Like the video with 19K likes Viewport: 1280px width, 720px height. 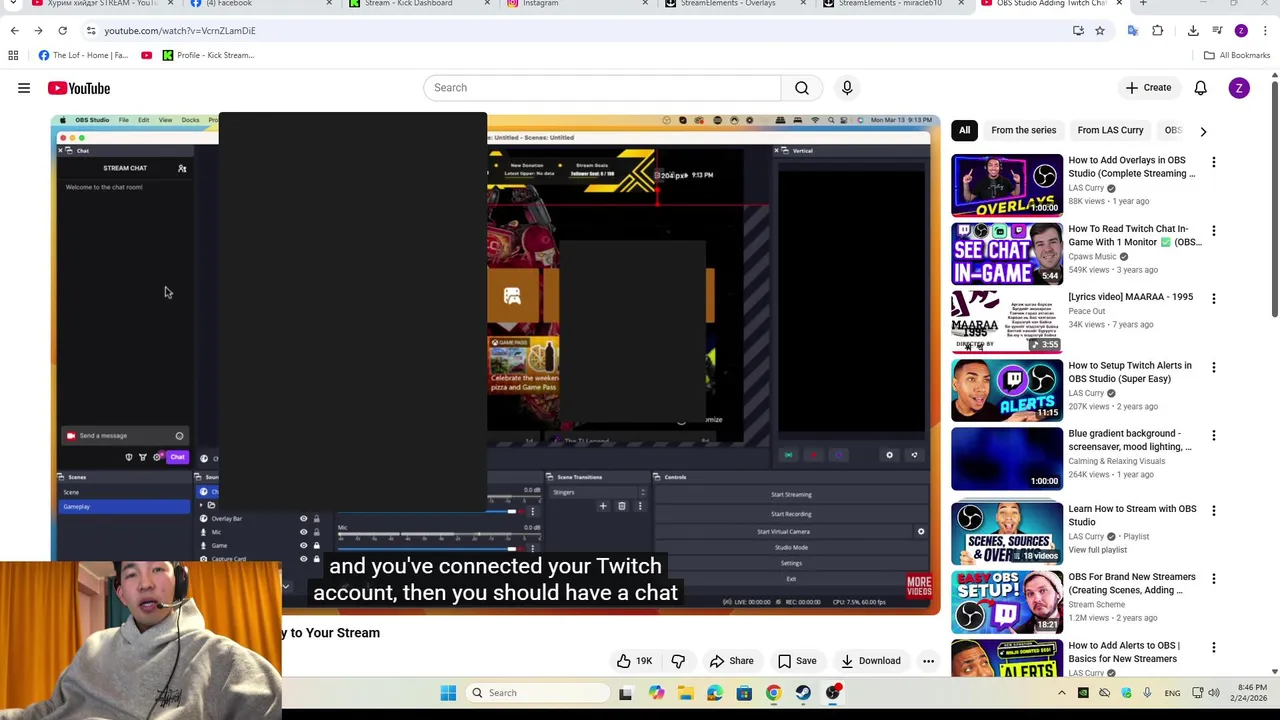(x=634, y=661)
